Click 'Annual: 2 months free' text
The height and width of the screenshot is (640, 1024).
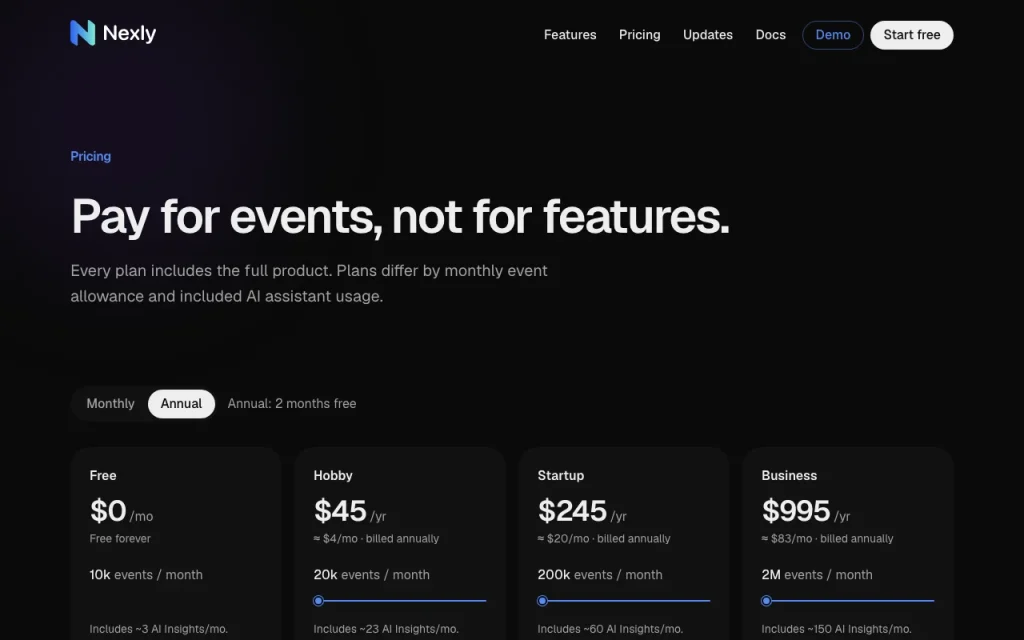292,404
